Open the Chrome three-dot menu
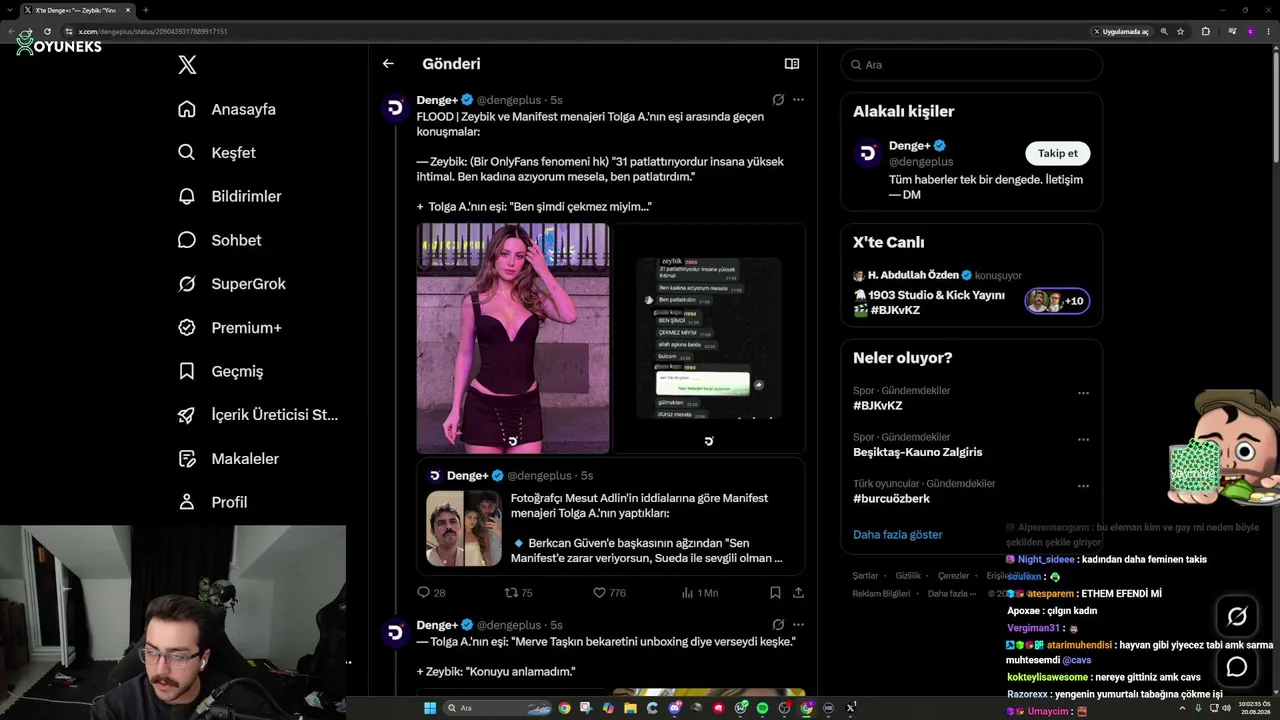The height and width of the screenshot is (720, 1280). tap(1268, 31)
